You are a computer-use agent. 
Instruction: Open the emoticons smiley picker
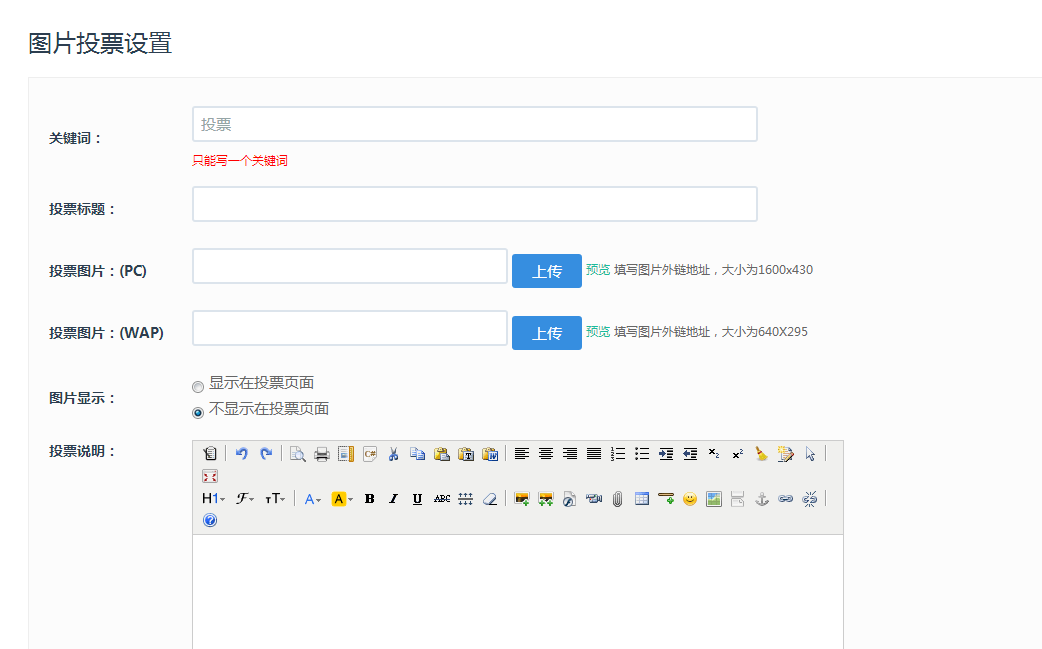(690, 499)
